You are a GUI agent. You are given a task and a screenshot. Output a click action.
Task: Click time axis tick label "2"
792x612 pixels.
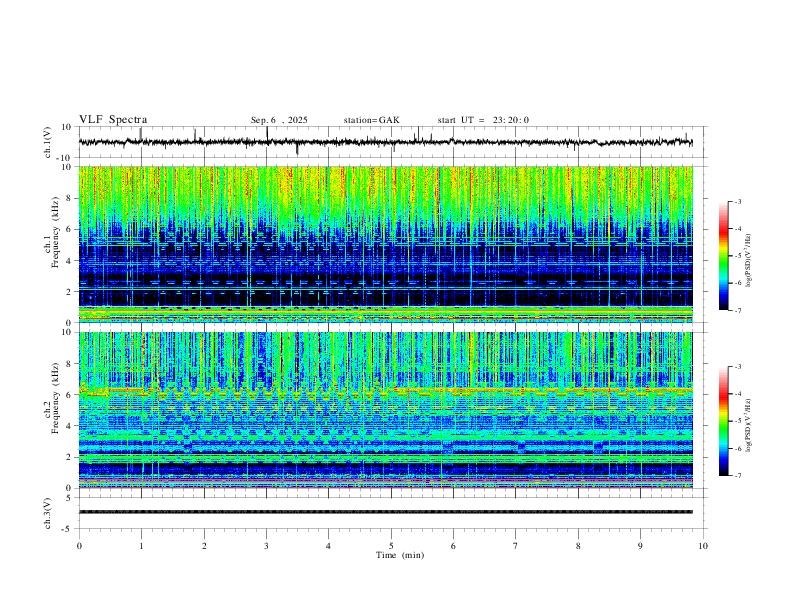pos(204,546)
